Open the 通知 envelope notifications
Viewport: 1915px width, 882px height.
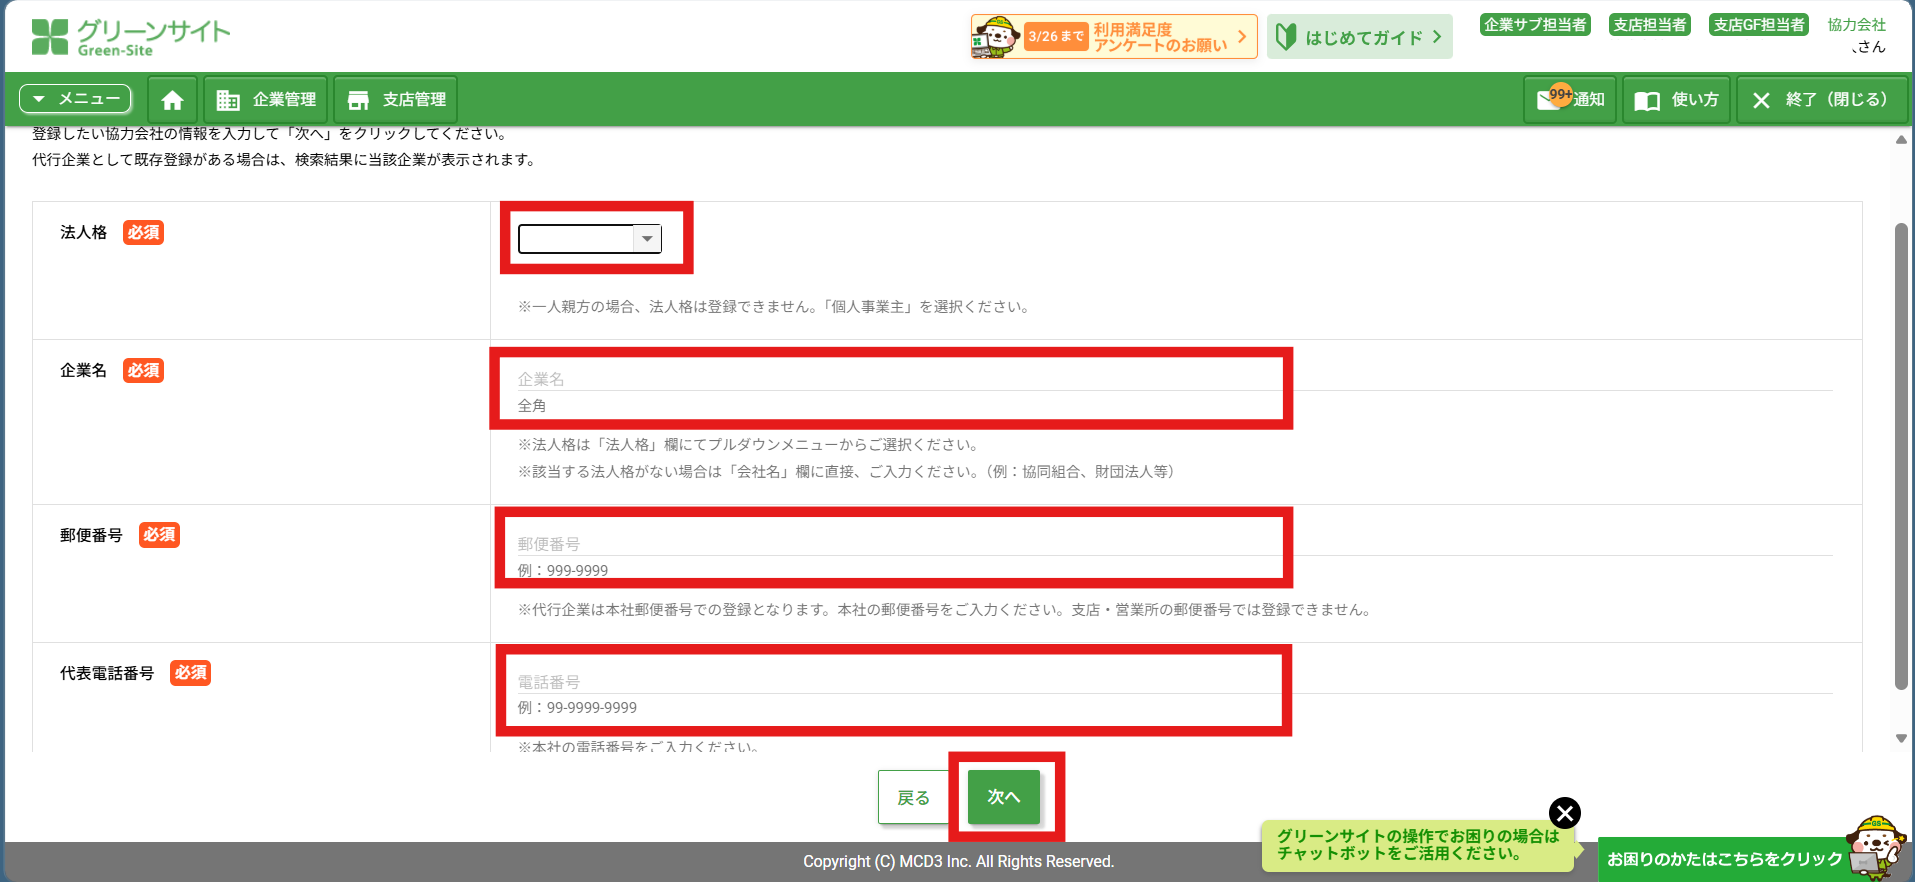pyautogui.click(x=1570, y=100)
